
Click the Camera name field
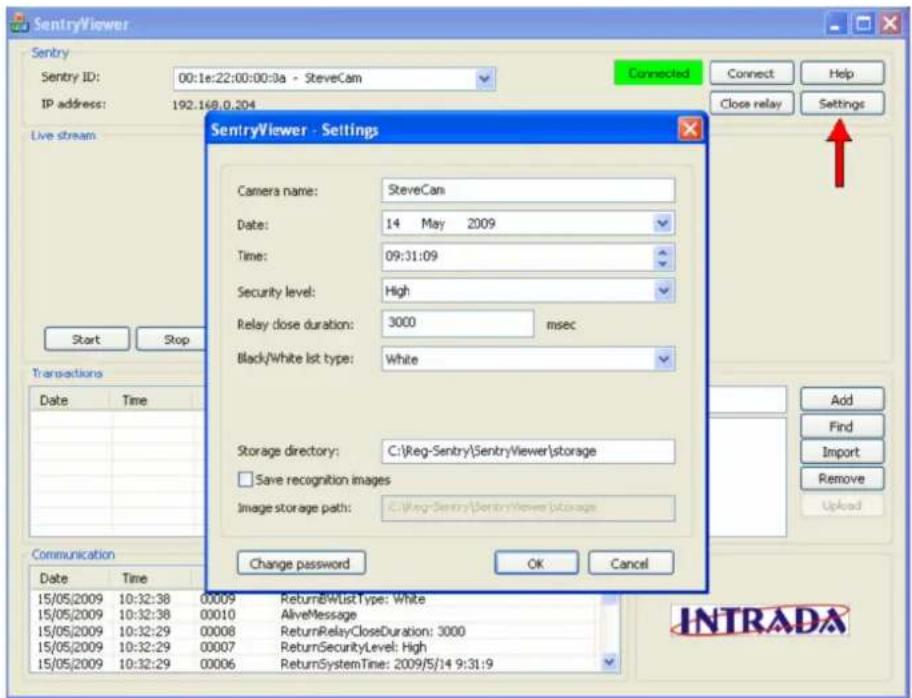pos(528,190)
